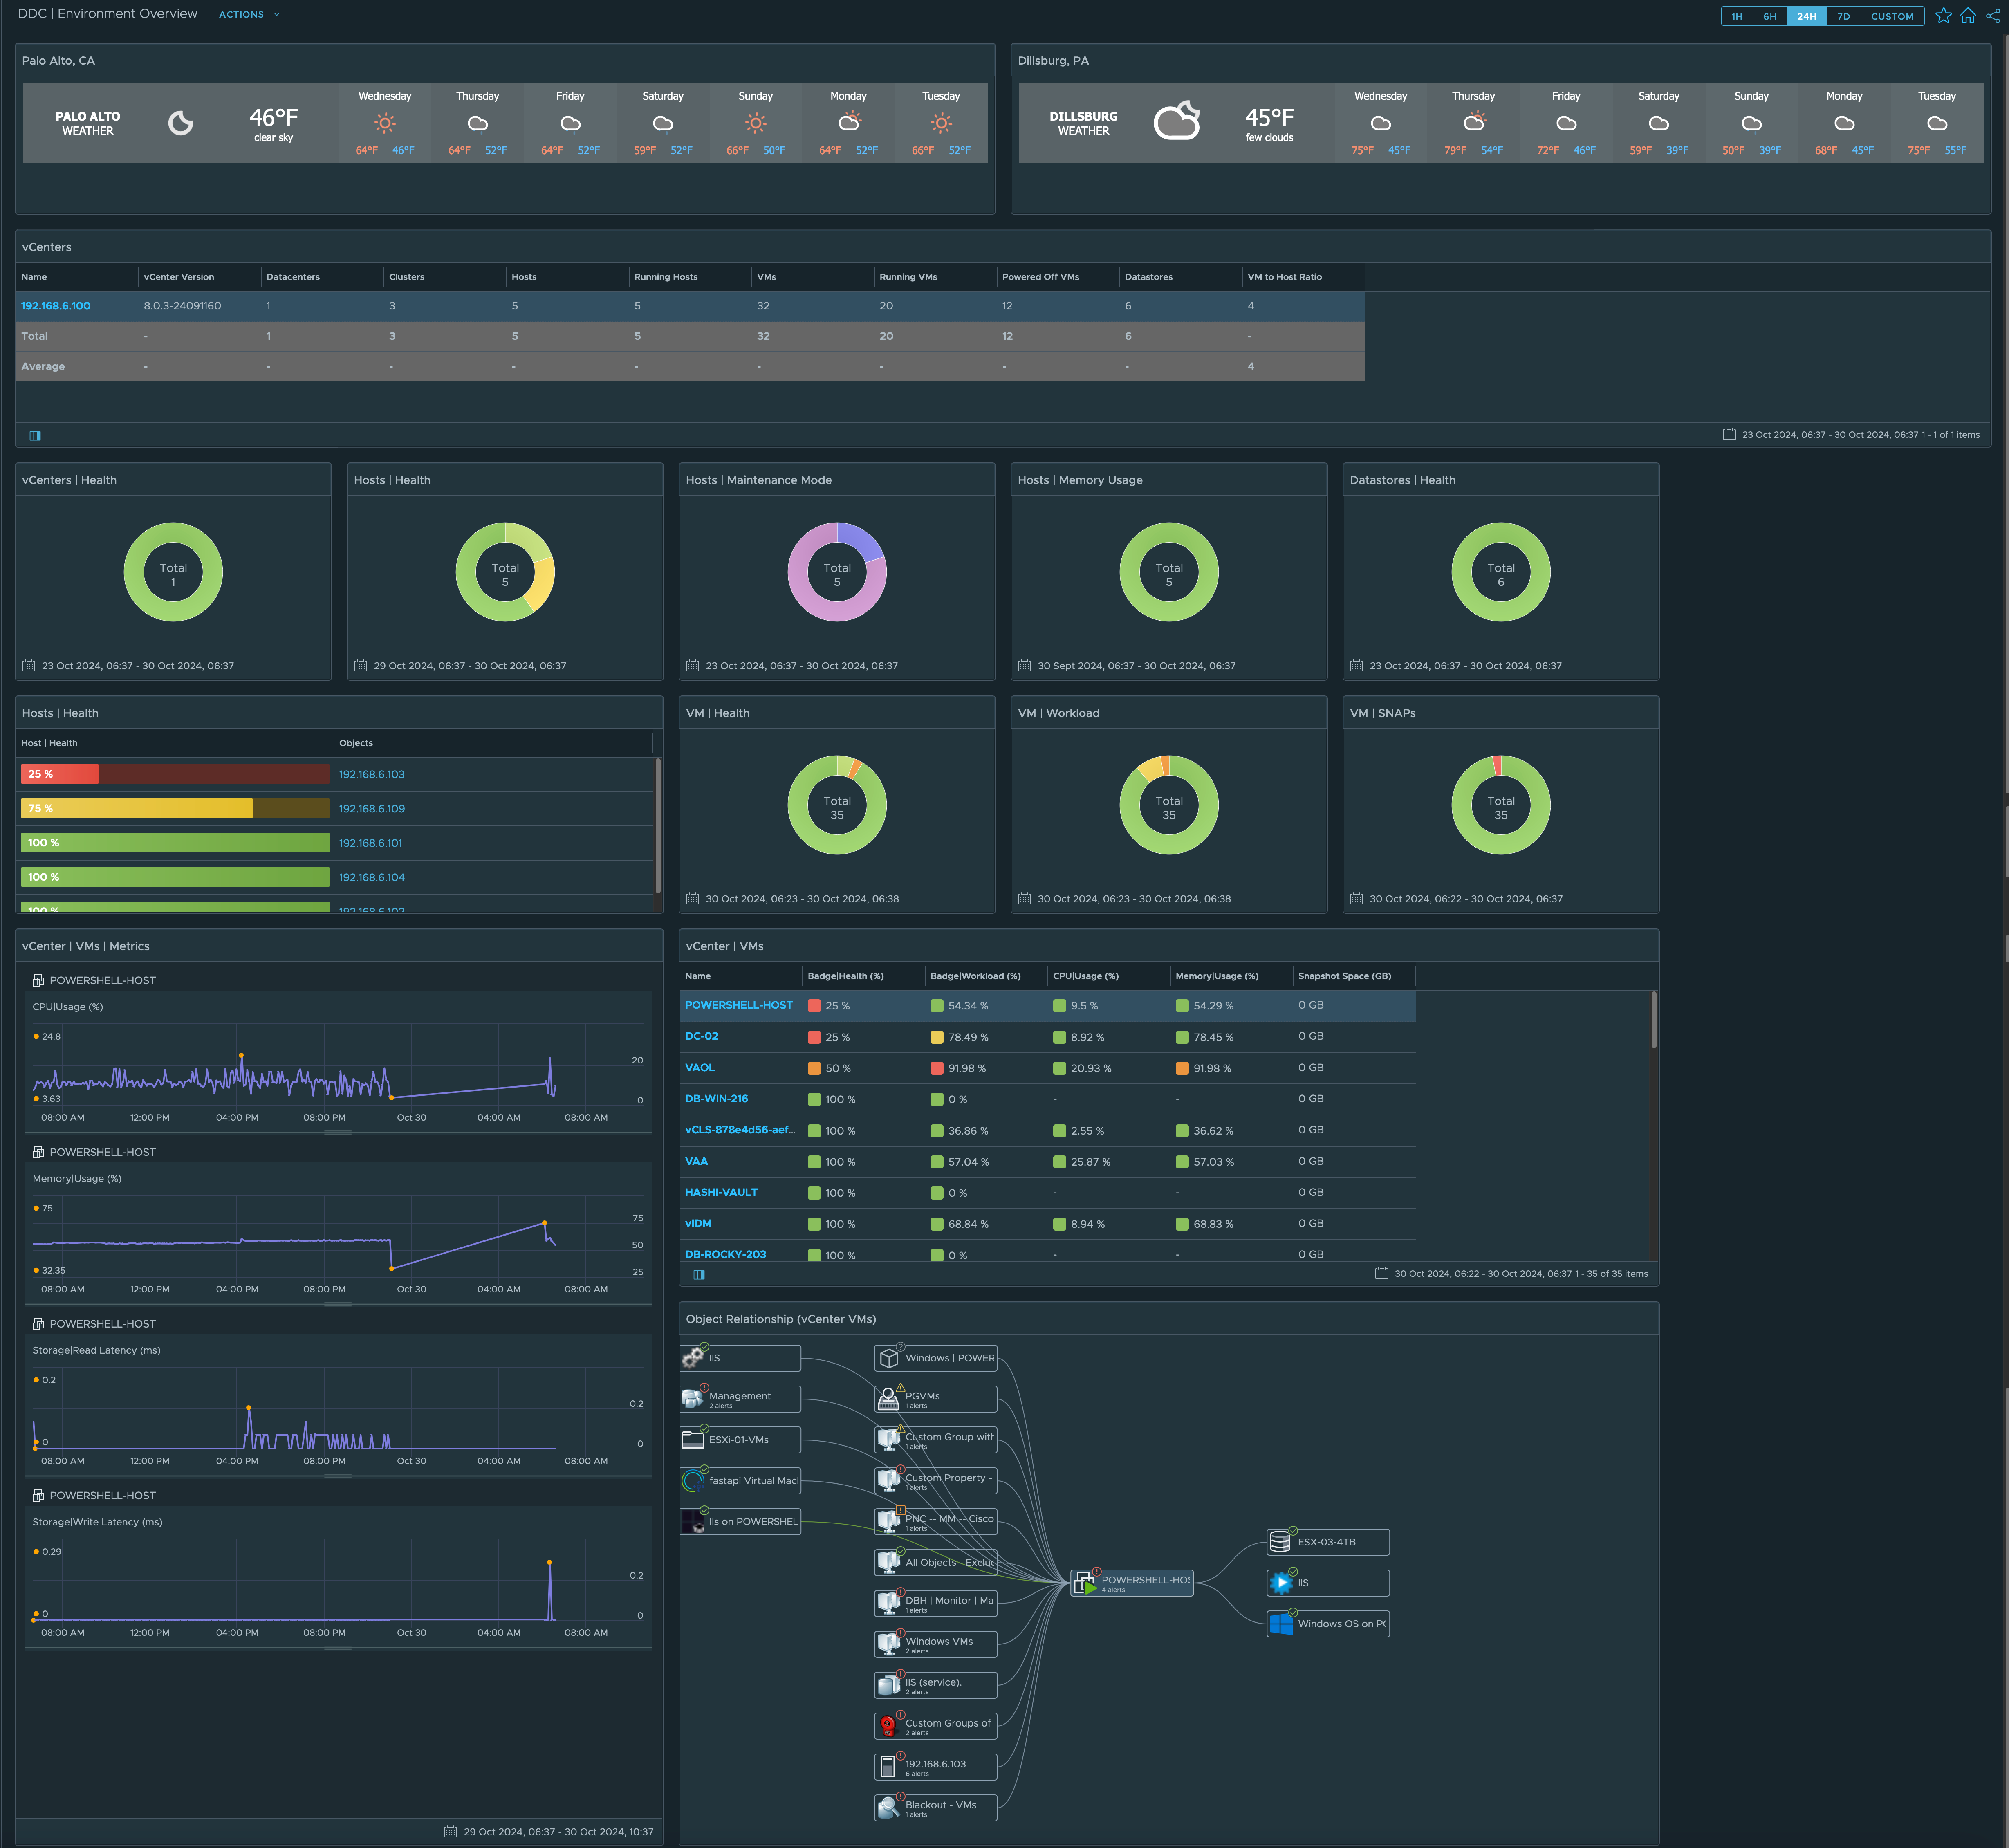The width and height of the screenshot is (2009, 1848).
Task: Select the 6H time range
Action: coord(1770,16)
